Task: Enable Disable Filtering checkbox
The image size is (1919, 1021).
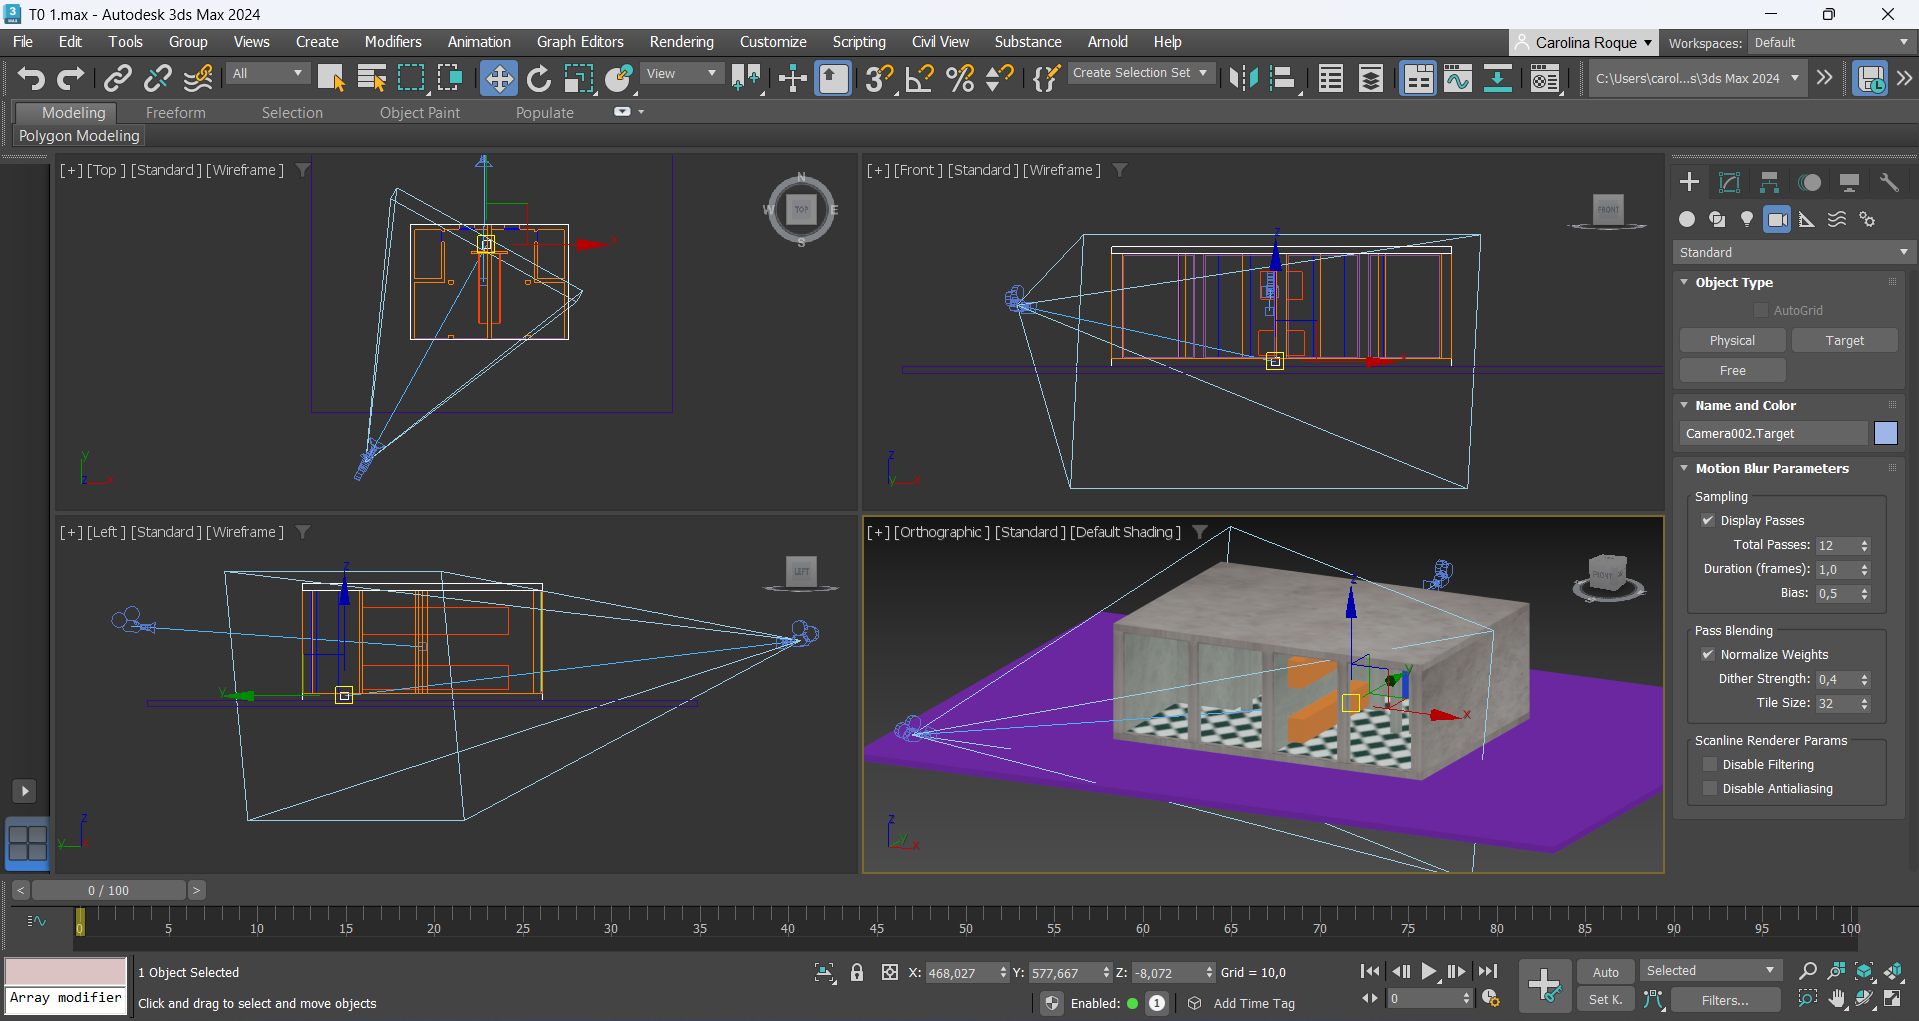Action: tap(1710, 764)
